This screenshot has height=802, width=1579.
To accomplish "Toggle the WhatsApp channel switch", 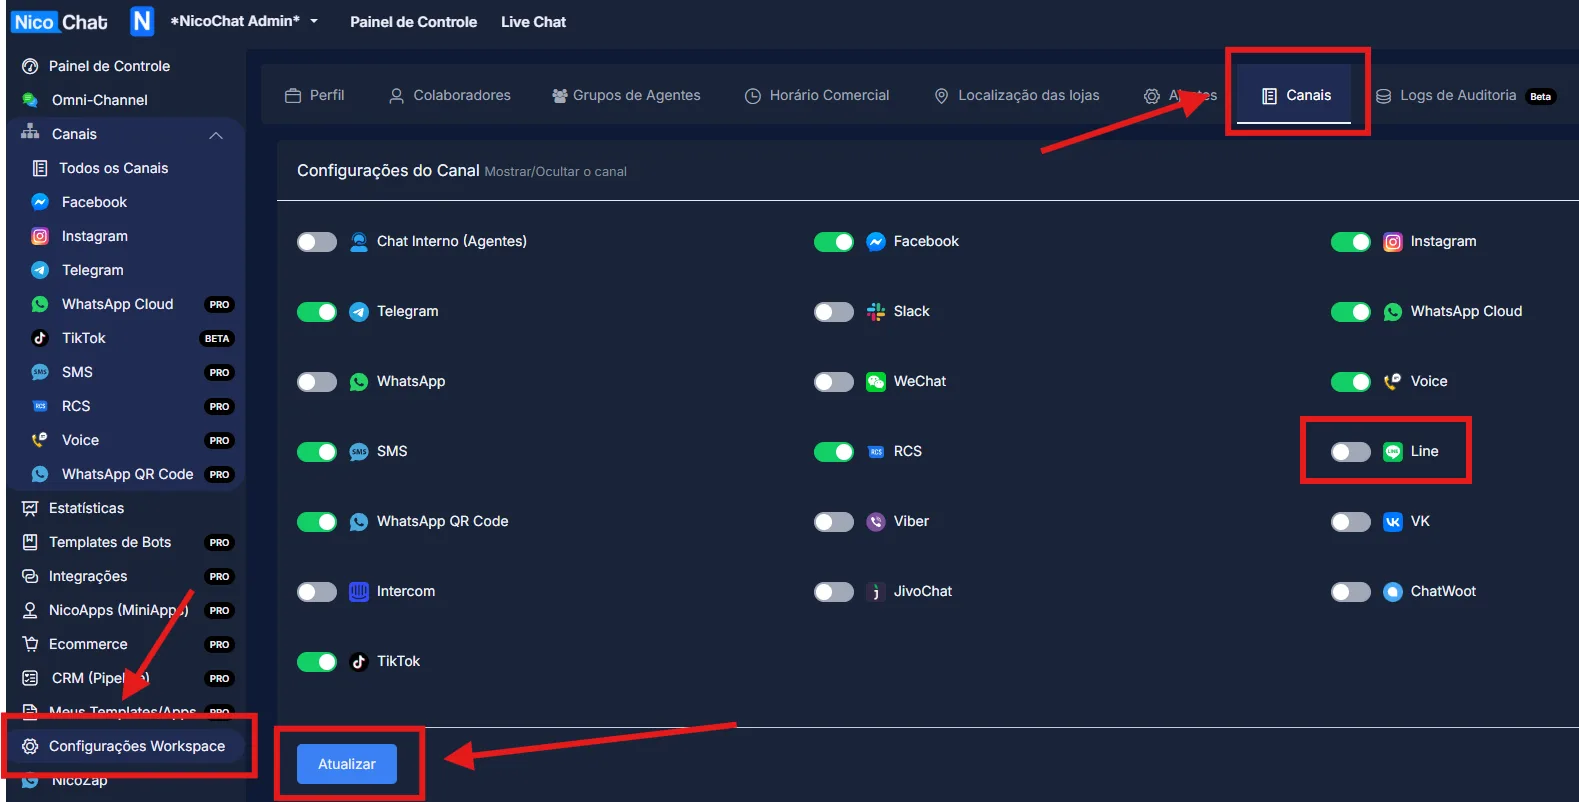I will [317, 382].
